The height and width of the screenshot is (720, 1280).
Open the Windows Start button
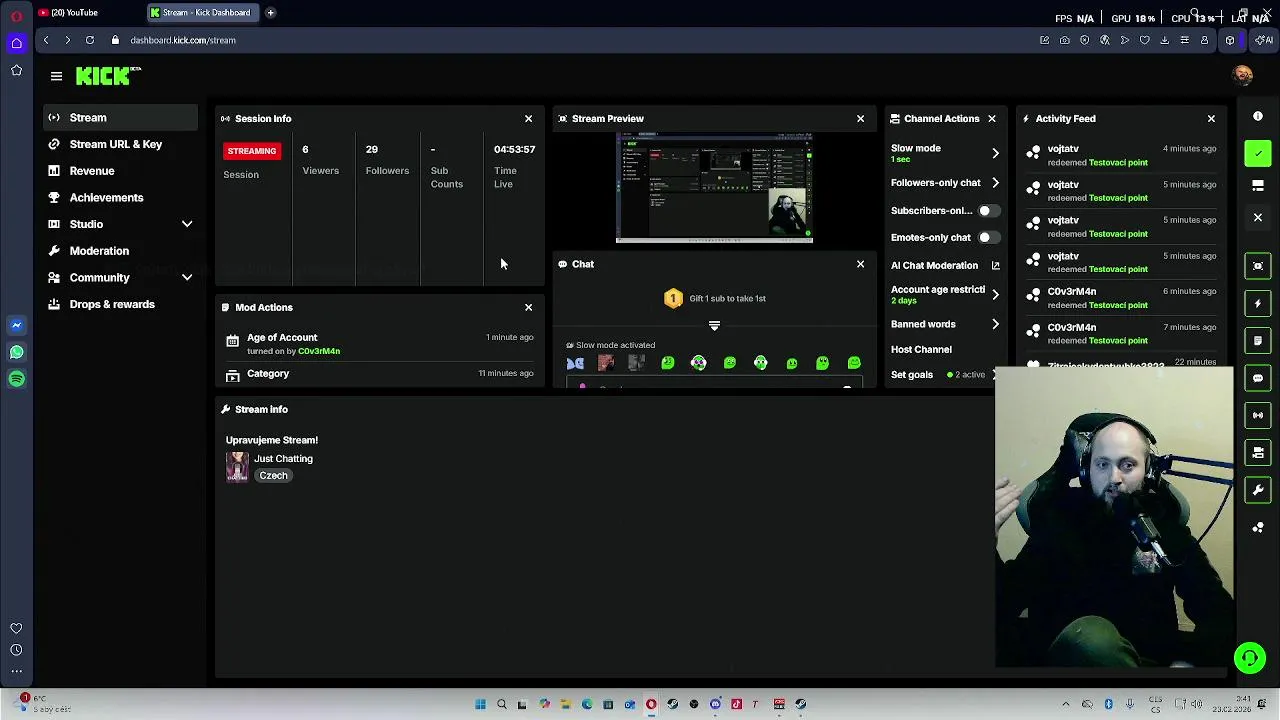coord(480,704)
